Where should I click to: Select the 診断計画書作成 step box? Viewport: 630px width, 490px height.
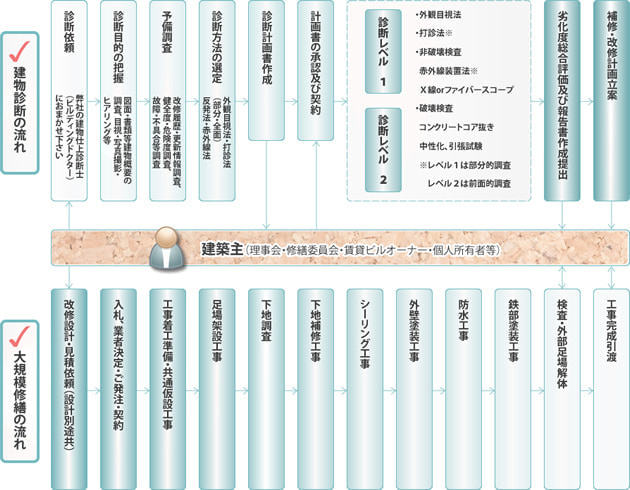266,70
